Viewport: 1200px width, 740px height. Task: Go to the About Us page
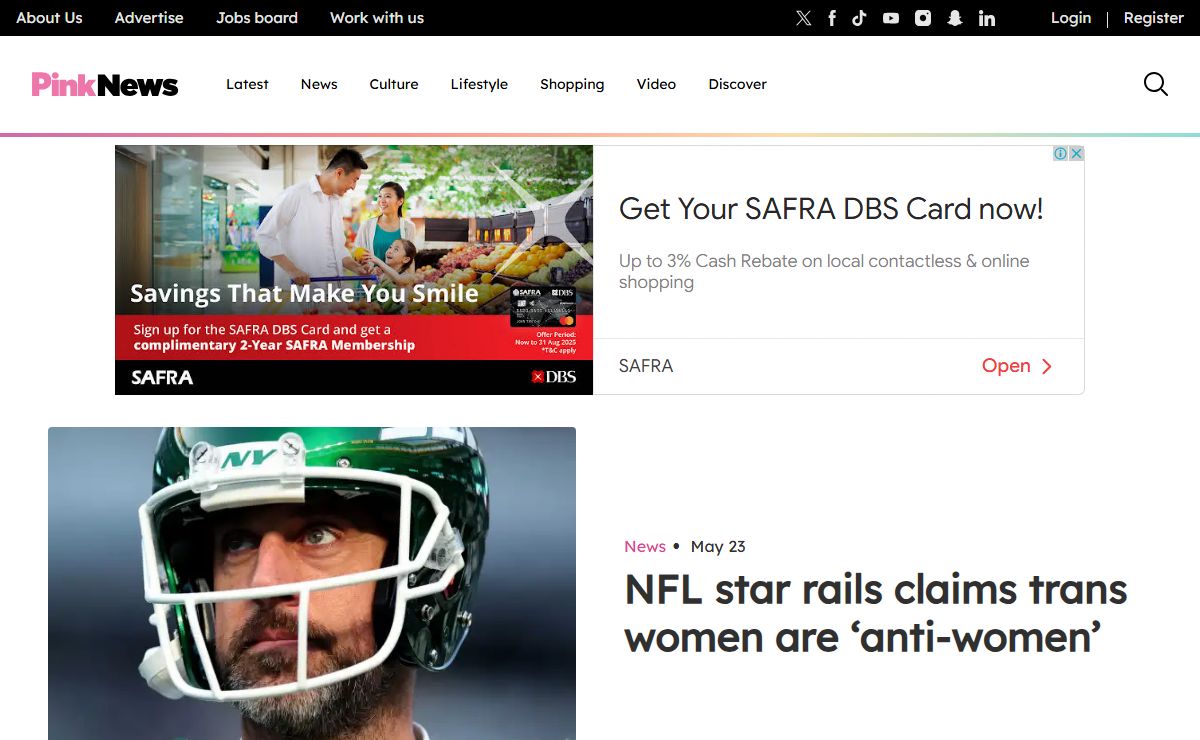[x=49, y=18]
